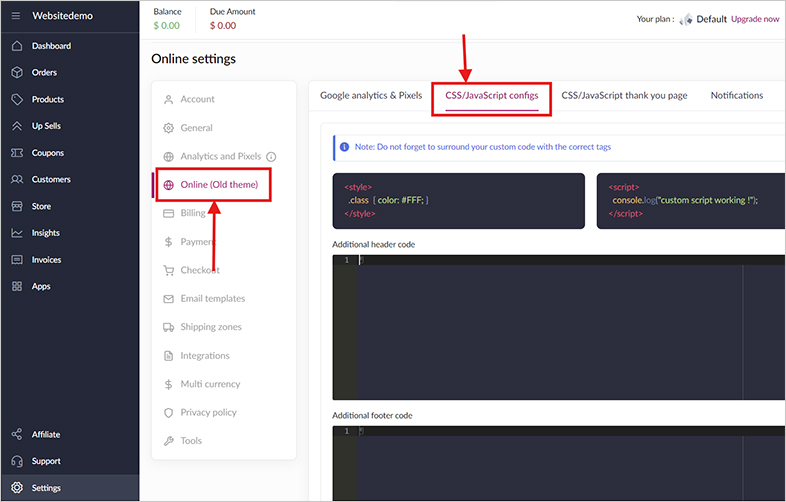Image resolution: width=786 pixels, height=502 pixels.
Task: Click the Affiliate share icon
Action: point(17,434)
